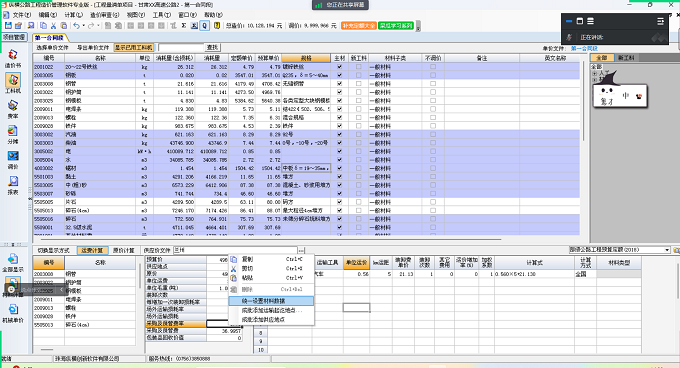Open the 机械单价 sidebar icon

tap(13, 313)
